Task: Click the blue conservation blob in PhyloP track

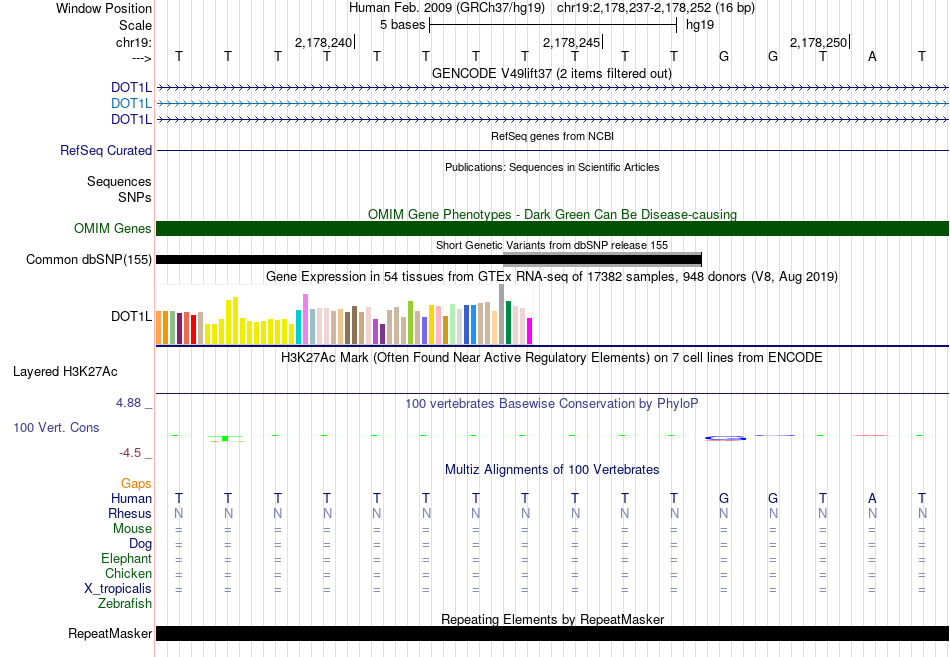Action: point(725,438)
